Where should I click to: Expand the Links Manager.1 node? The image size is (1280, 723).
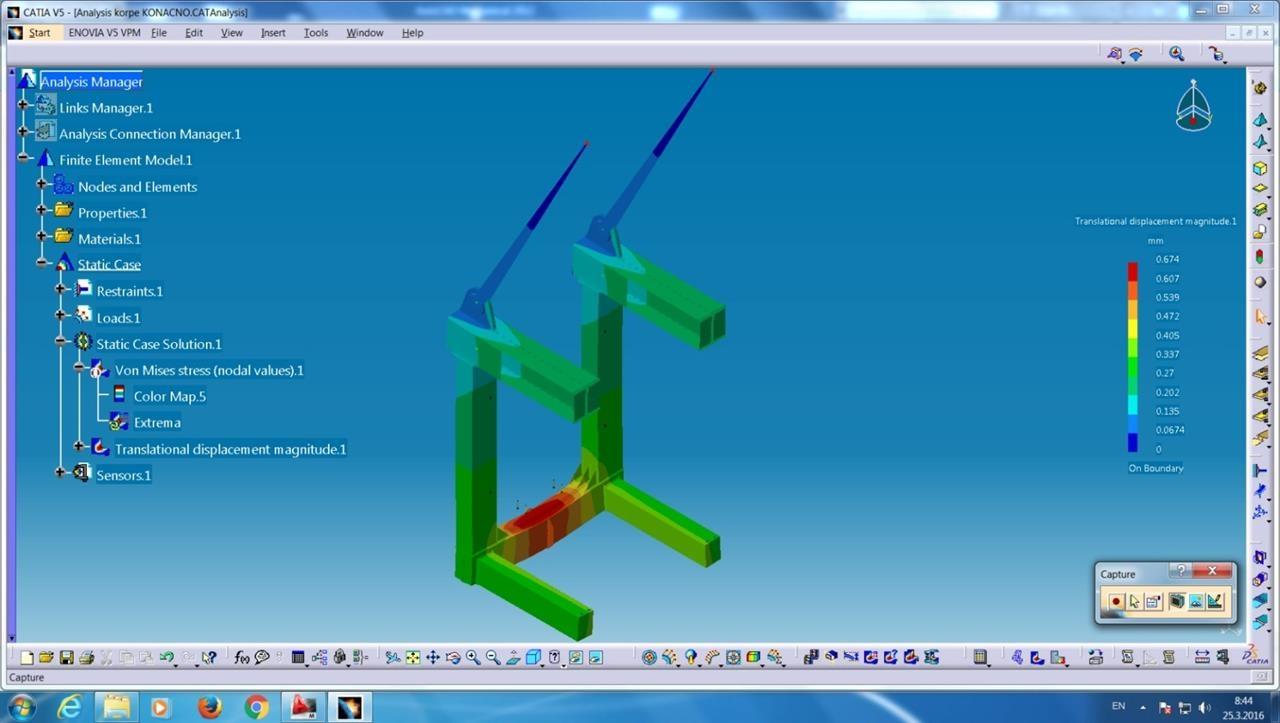(23, 105)
